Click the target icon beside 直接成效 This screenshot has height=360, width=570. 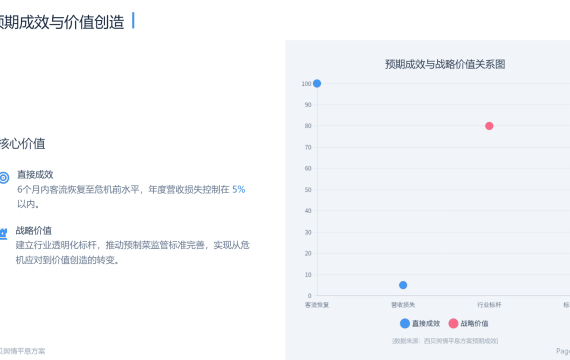point(4,178)
